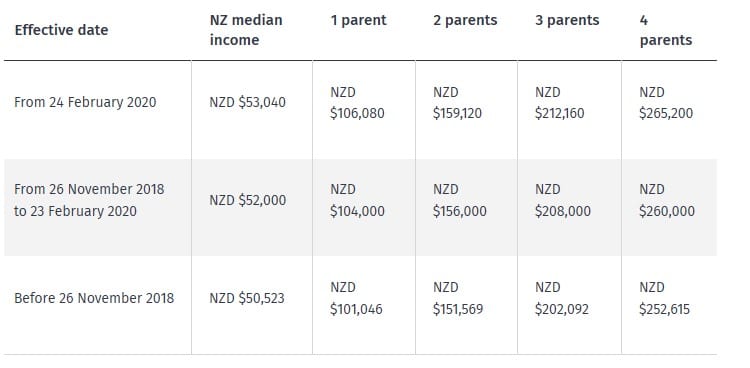Select the NZD $151,569 cell

point(458,298)
